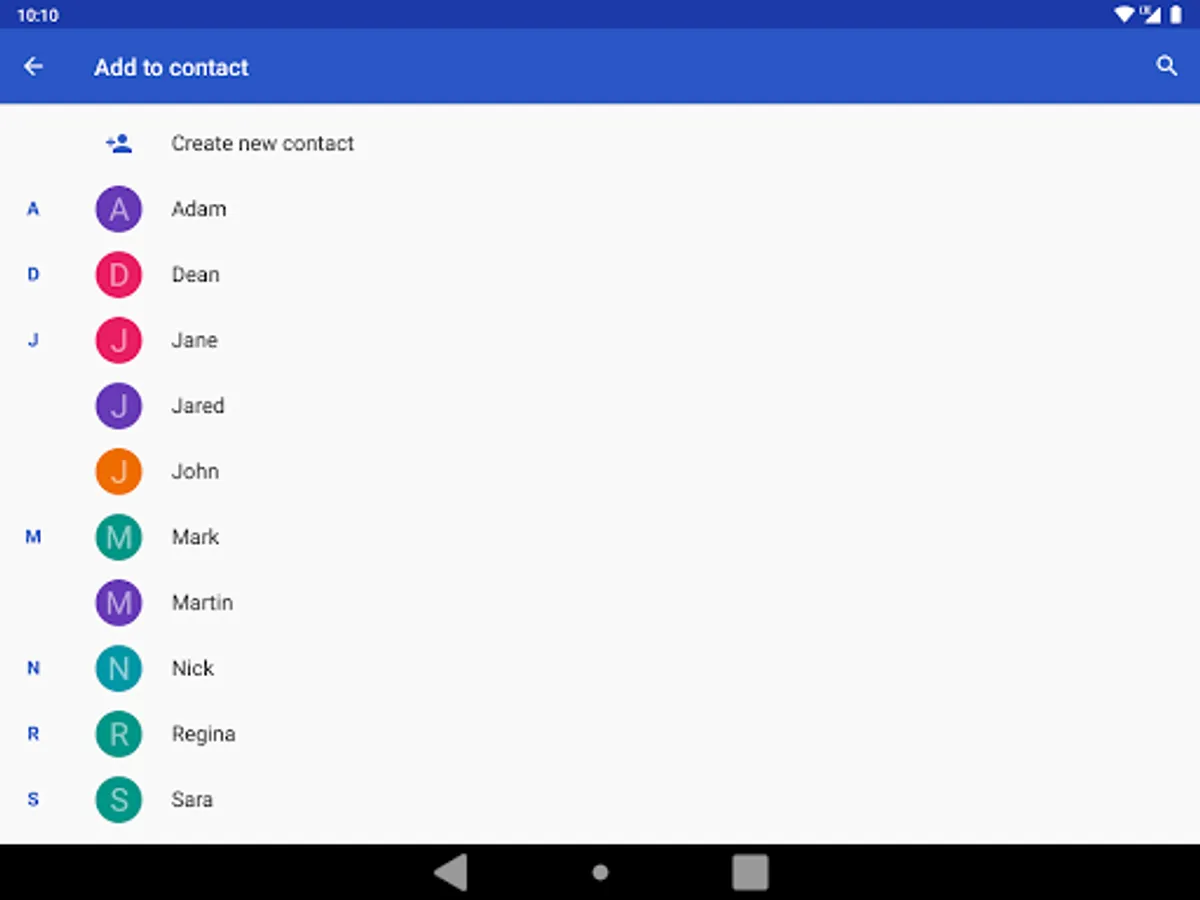1200x900 pixels.
Task: Tap John's orange J avatar
Action: (119, 472)
